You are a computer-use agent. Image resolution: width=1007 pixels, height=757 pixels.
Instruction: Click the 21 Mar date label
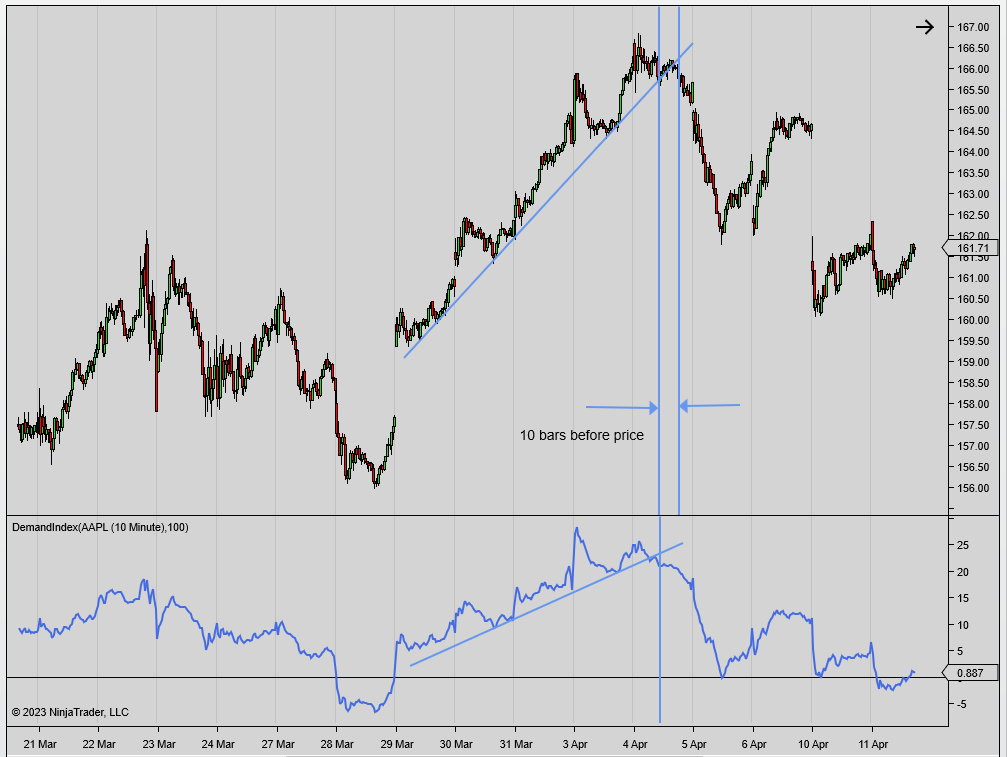(39, 744)
